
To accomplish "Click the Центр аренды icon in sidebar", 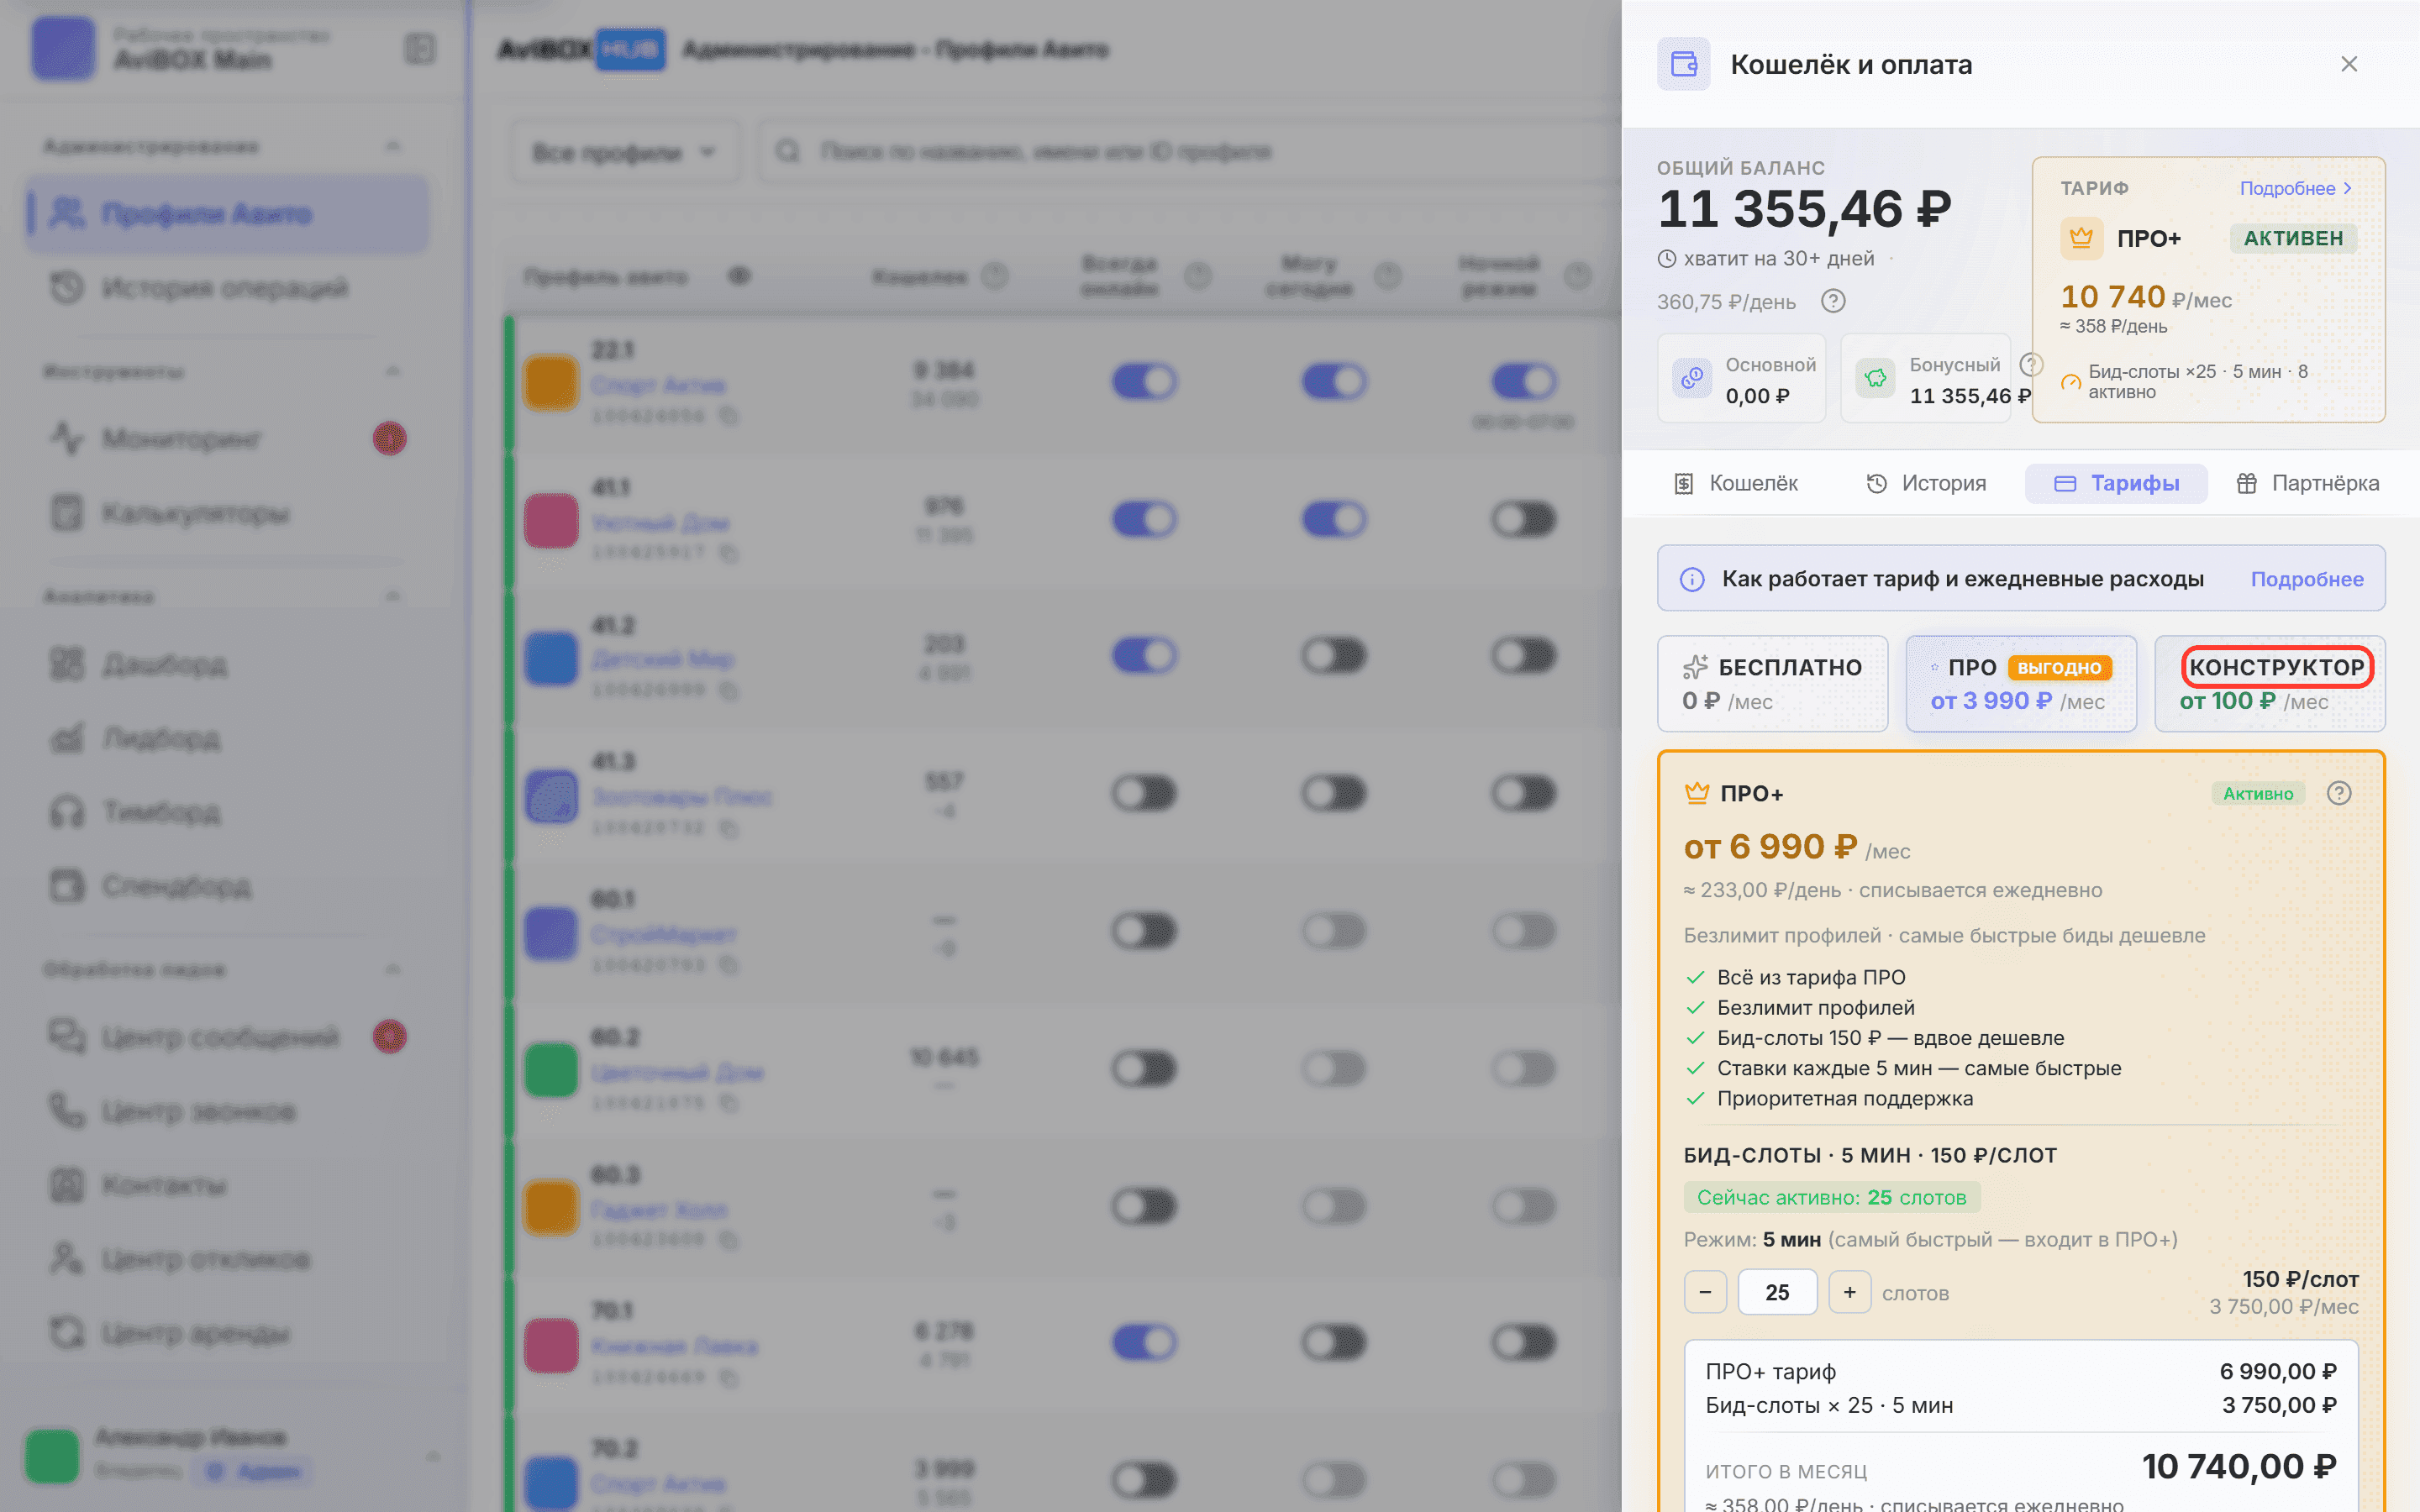I will [x=67, y=1333].
